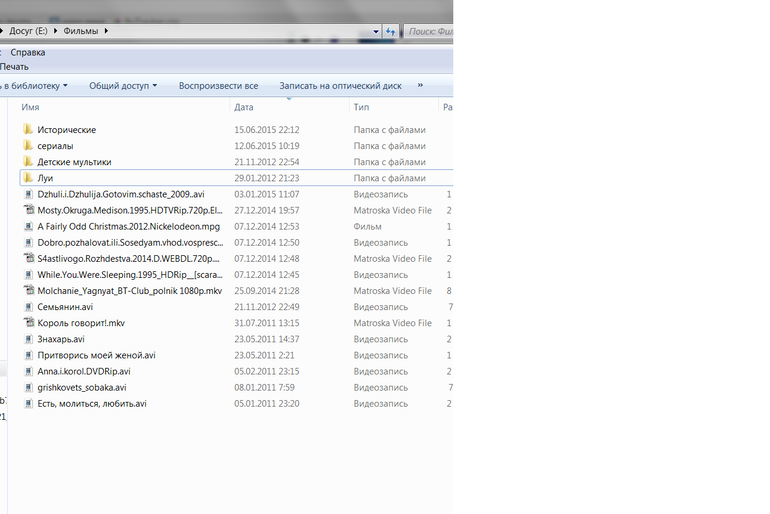Select the Детские мультики folder name
This screenshot has width=770, height=514.
(74, 162)
